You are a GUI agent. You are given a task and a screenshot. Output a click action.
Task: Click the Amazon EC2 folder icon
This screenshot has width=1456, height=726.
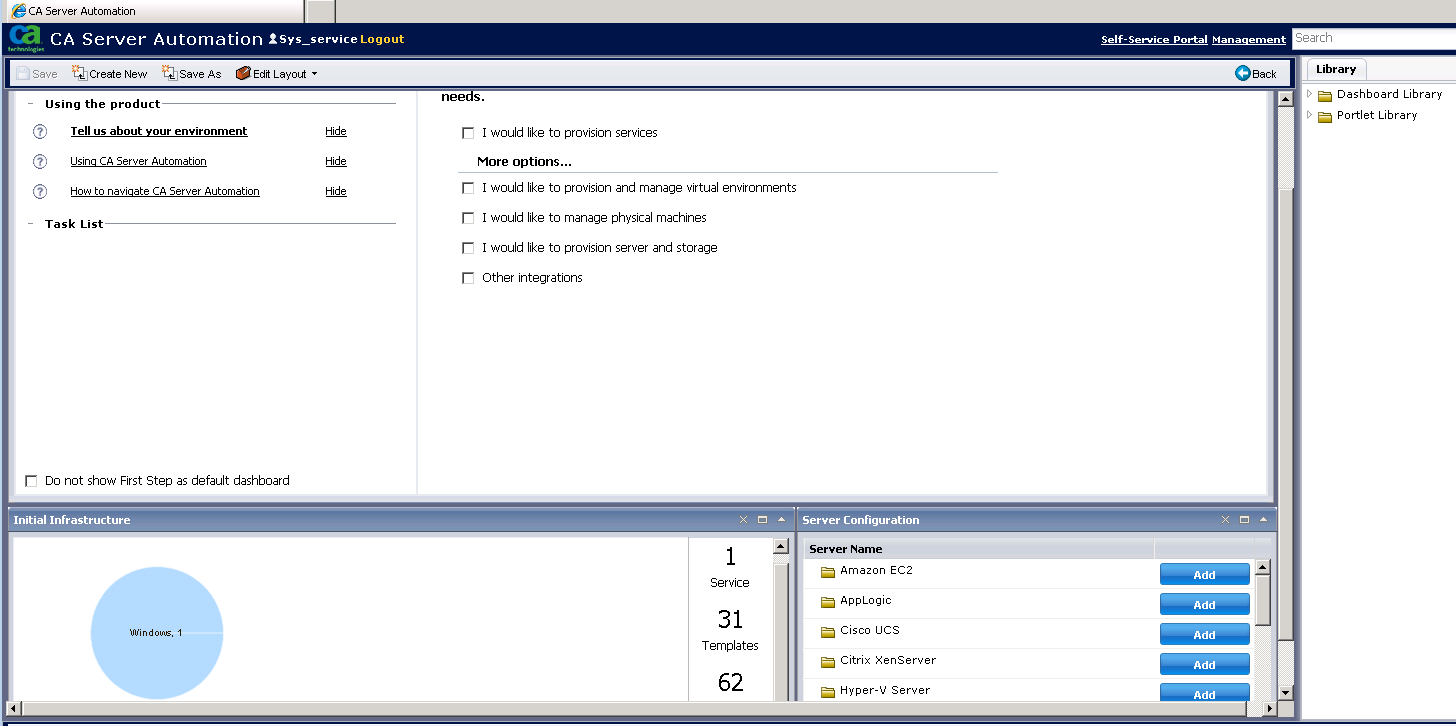pos(827,572)
